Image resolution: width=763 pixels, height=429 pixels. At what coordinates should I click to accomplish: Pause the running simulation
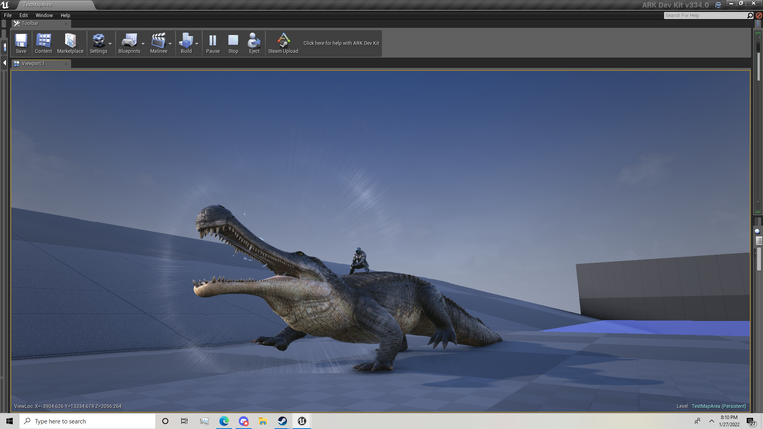click(213, 43)
